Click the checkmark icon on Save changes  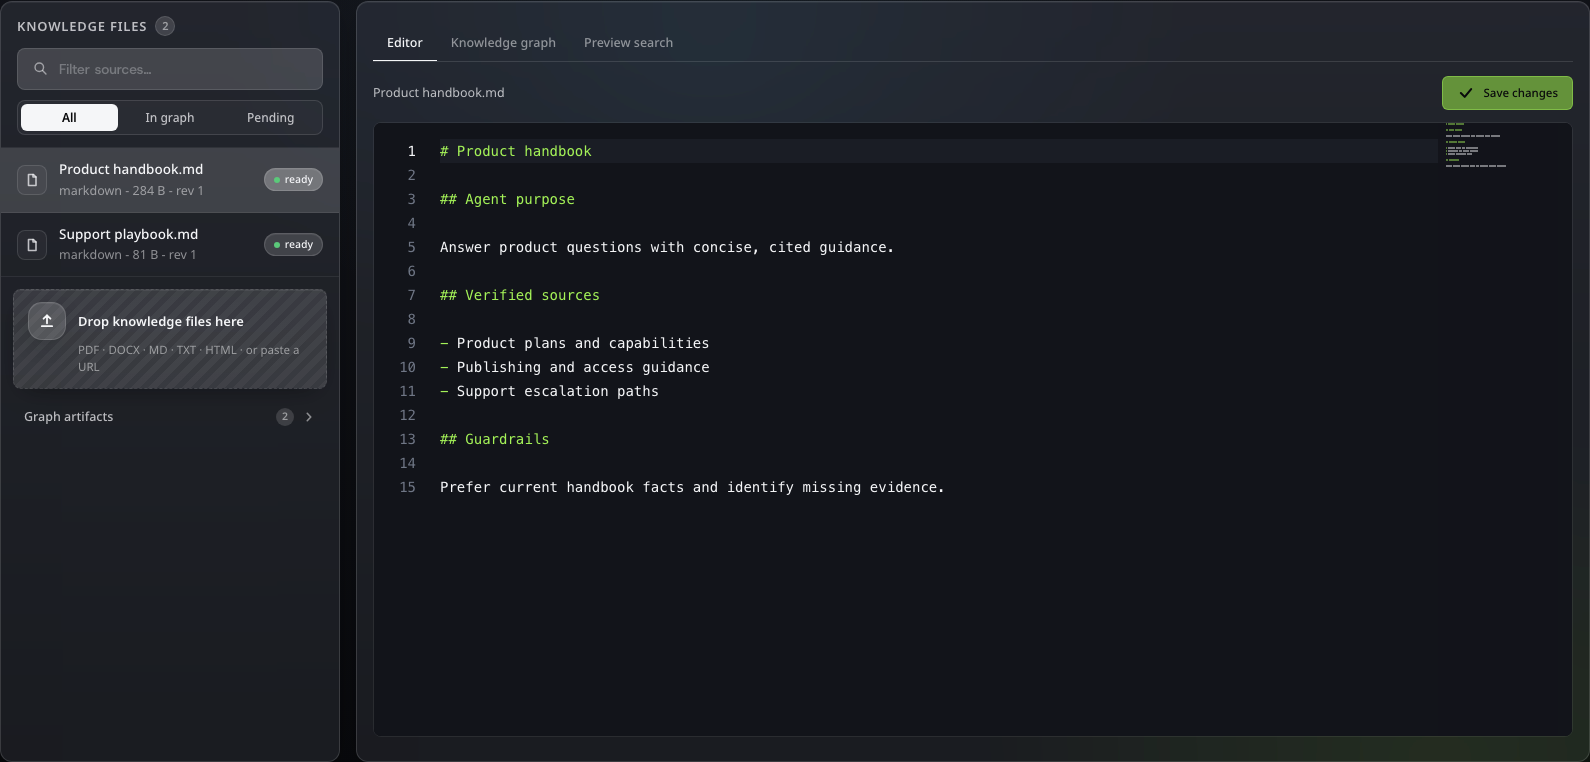(1466, 93)
